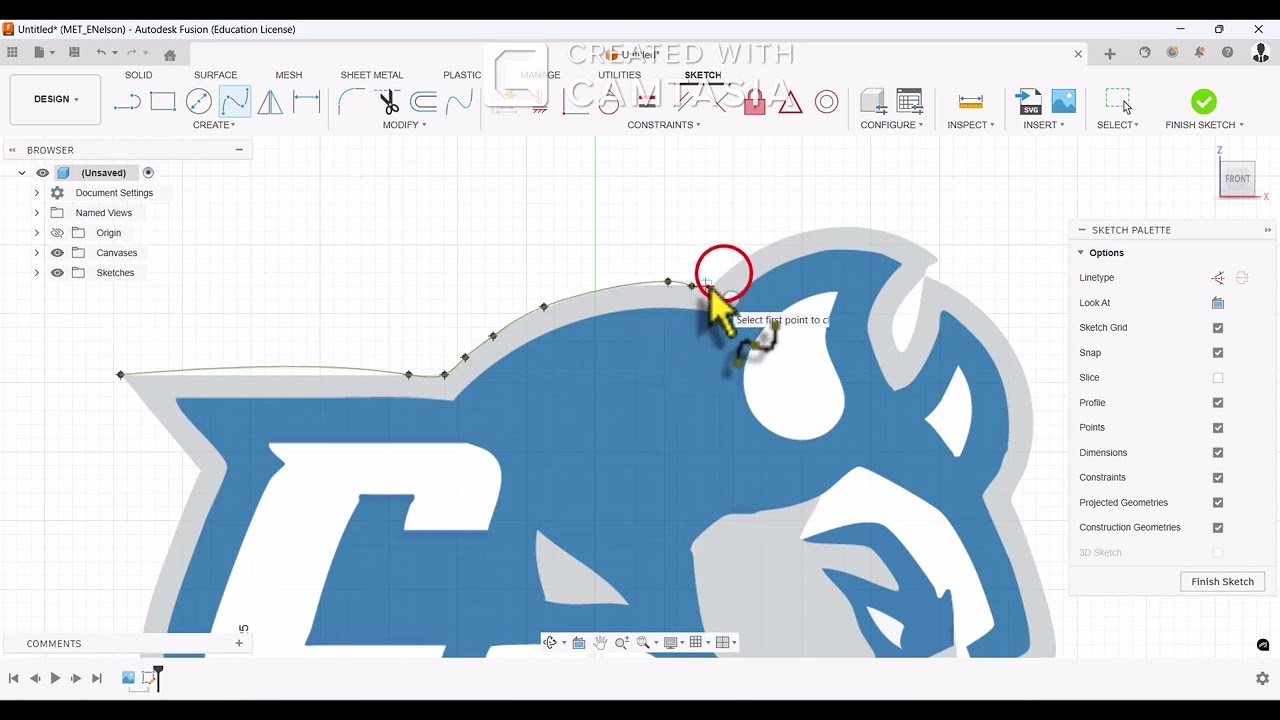This screenshot has height=720, width=1280.
Task: Click the Insert SVG icon
Action: click(1028, 101)
